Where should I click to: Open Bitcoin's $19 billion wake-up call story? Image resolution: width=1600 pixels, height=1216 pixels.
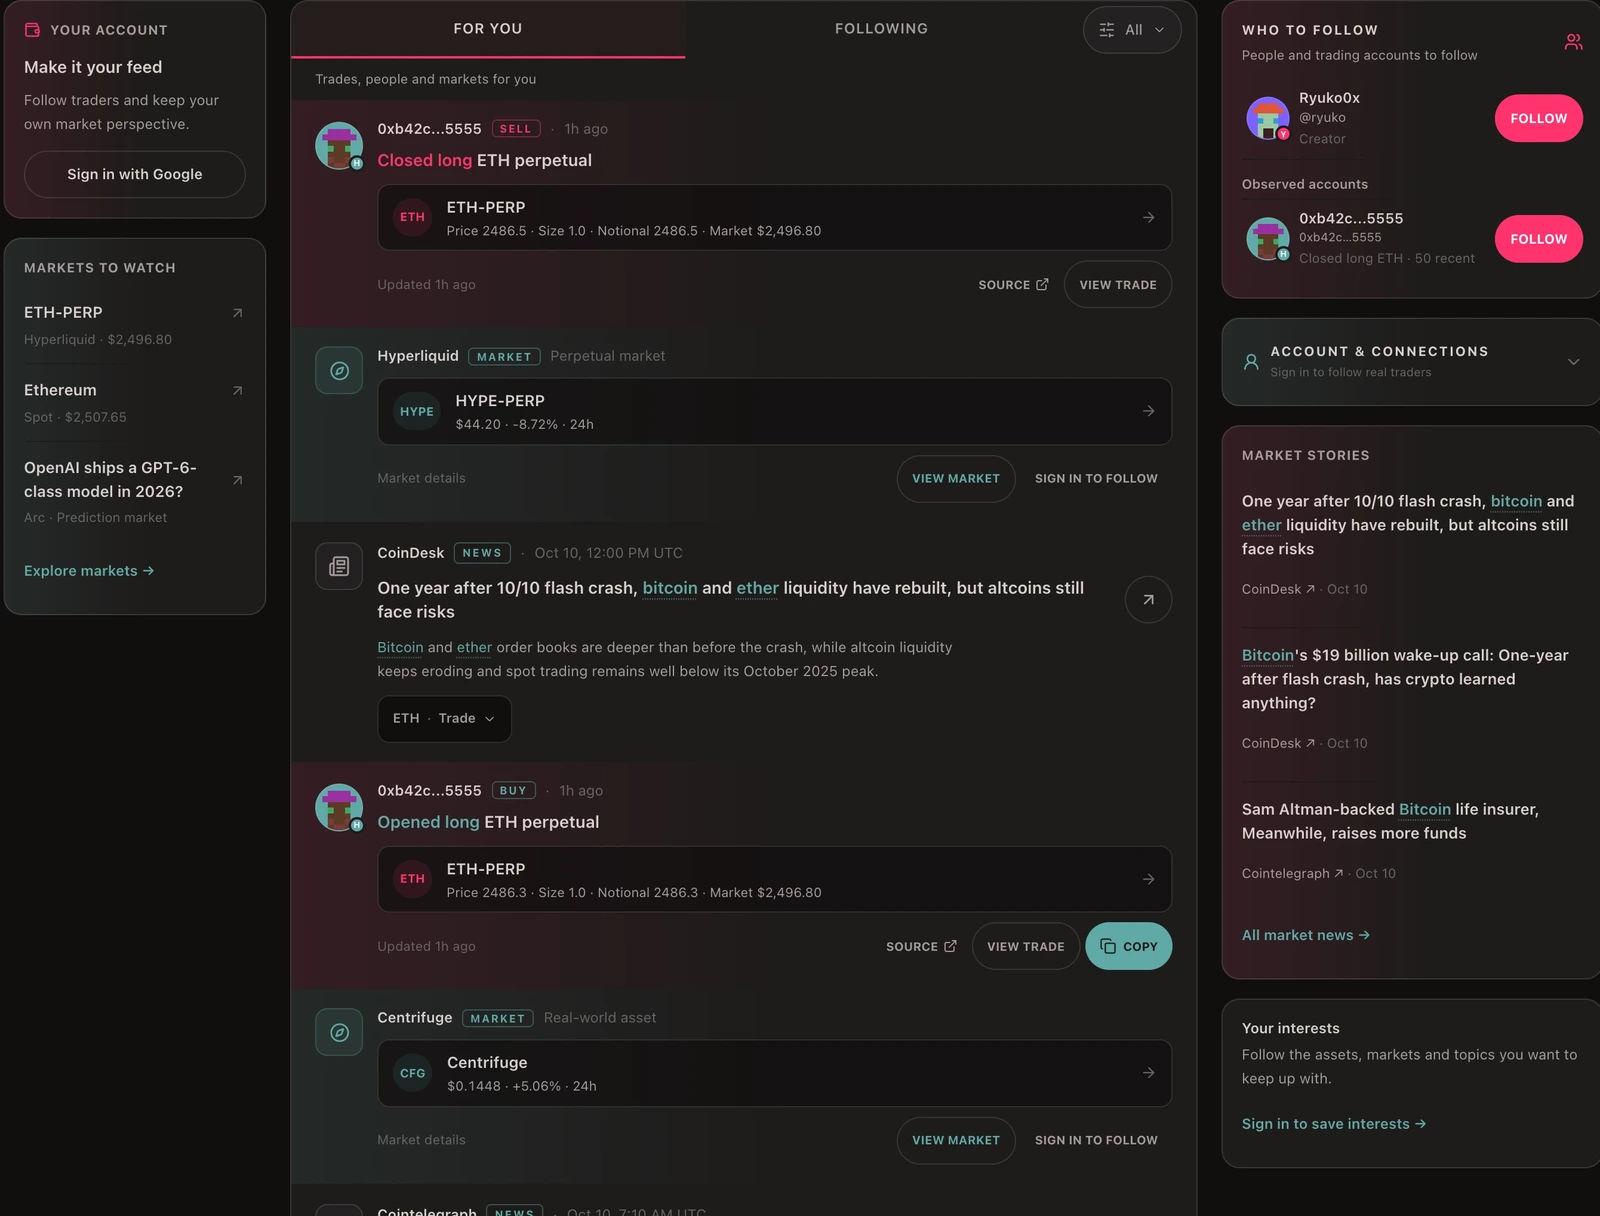pyautogui.click(x=1405, y=679)
